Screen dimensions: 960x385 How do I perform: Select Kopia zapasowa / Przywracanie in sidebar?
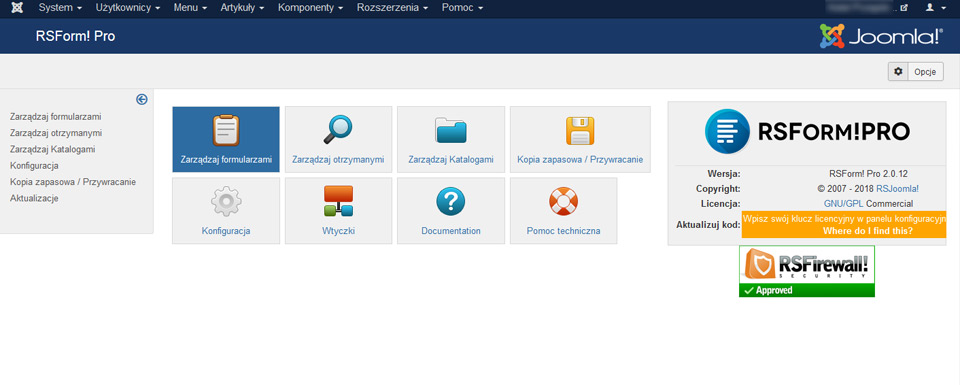point(73,182)
